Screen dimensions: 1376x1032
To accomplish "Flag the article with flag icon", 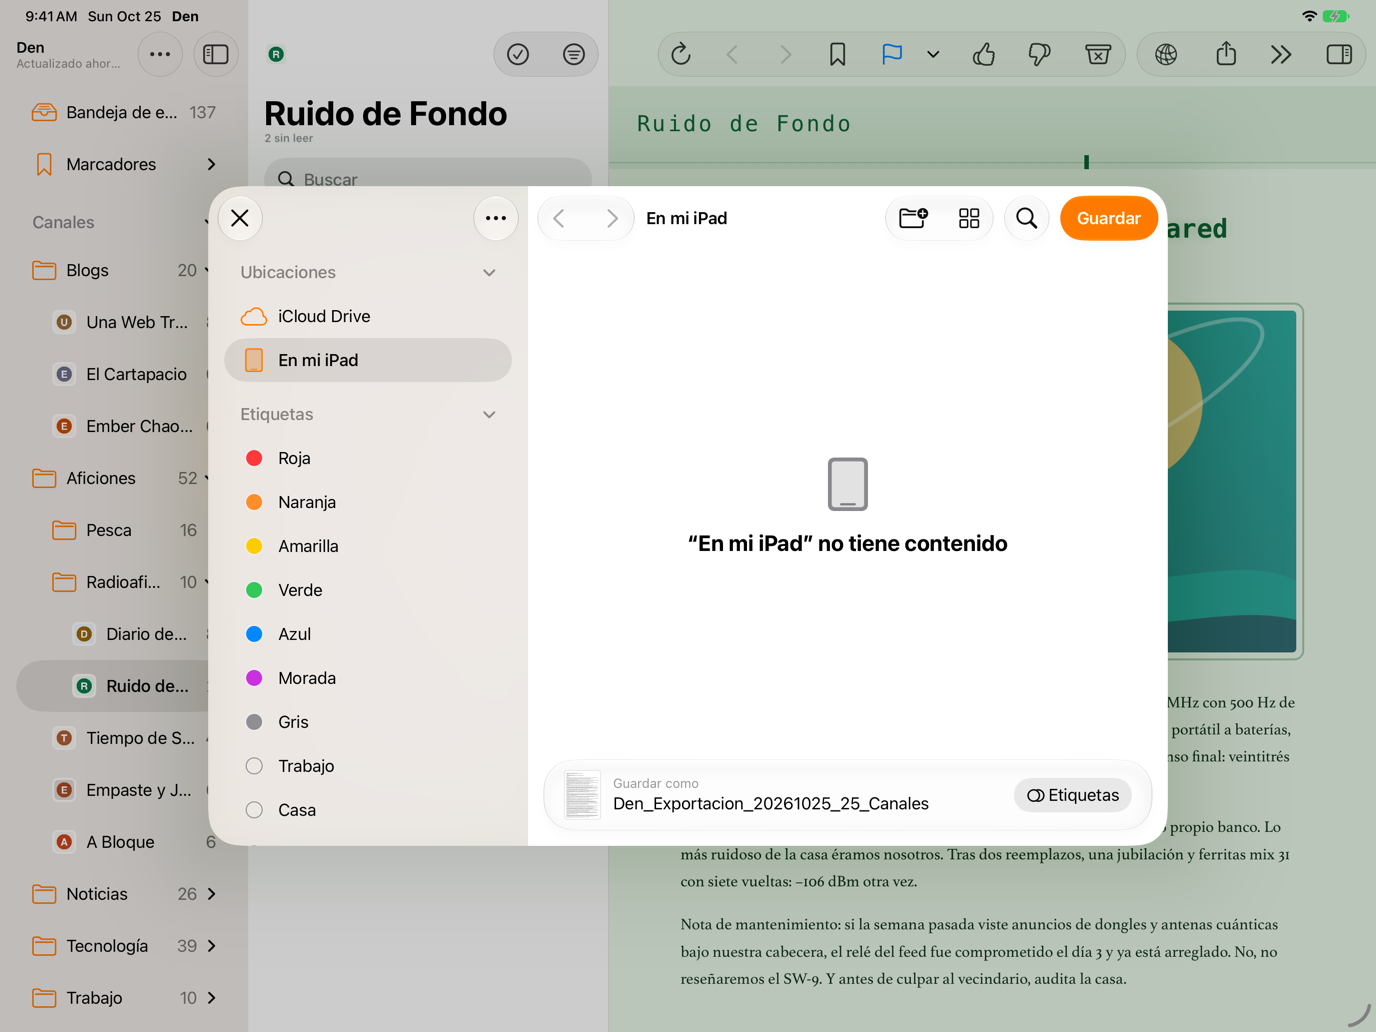I will [x=892, y=54].
